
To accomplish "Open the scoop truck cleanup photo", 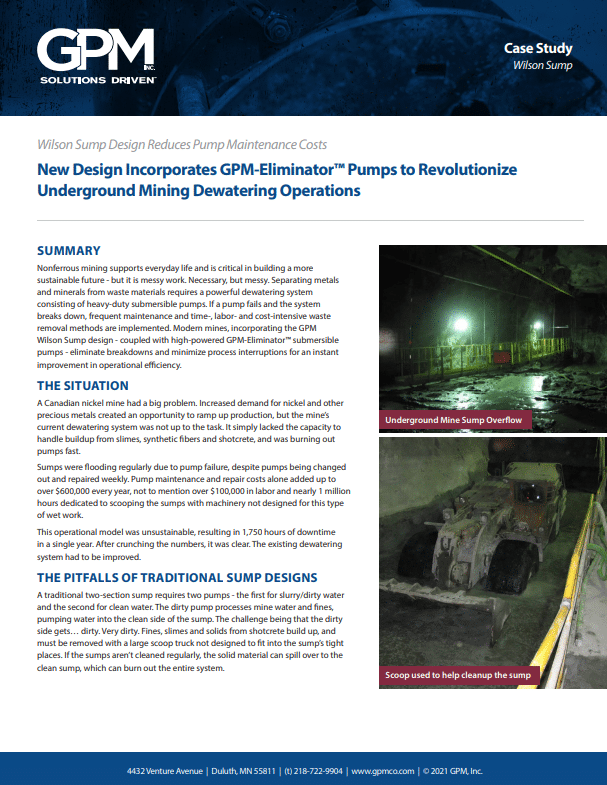I will [x=493, y=563].
